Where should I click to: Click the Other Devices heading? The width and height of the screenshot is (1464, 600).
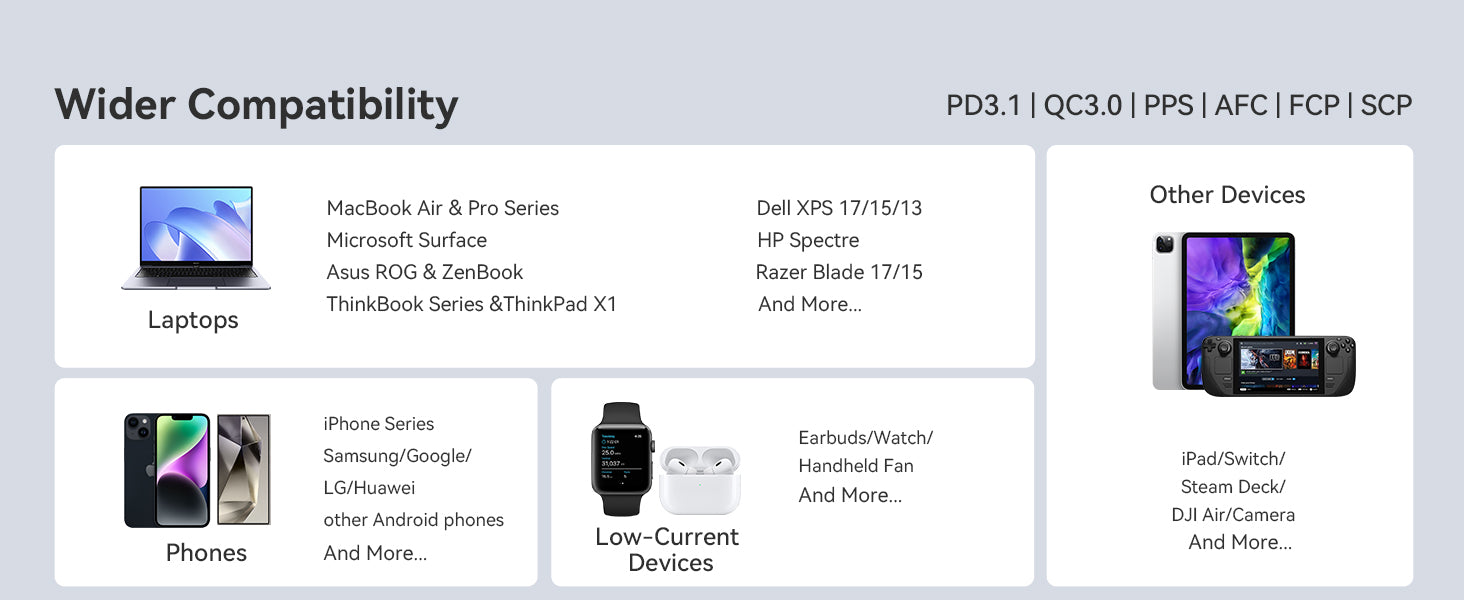pos(1227,195)
